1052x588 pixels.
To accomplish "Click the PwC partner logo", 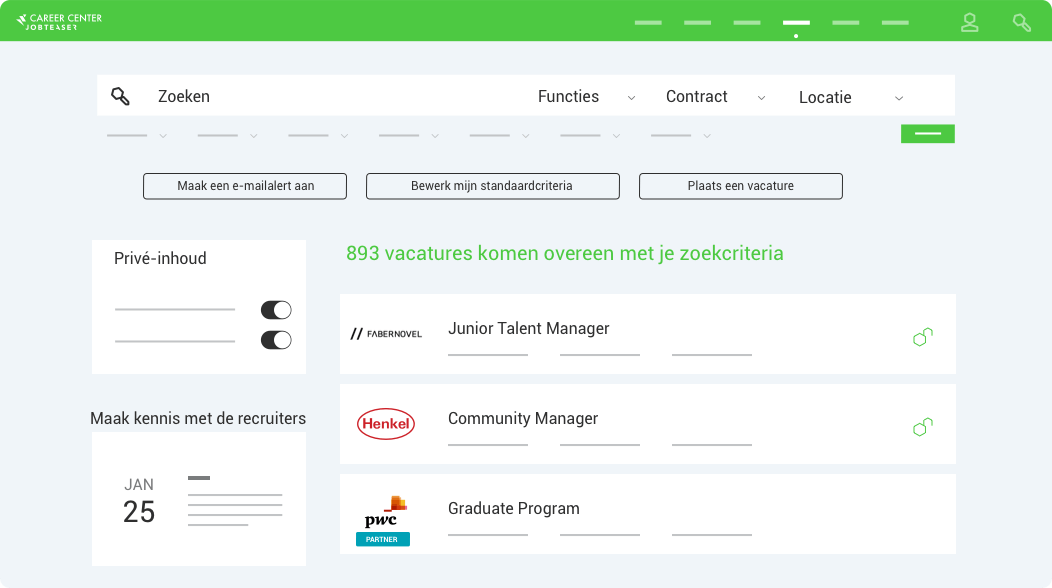I will pyautogui.click(x=382, y=521).
